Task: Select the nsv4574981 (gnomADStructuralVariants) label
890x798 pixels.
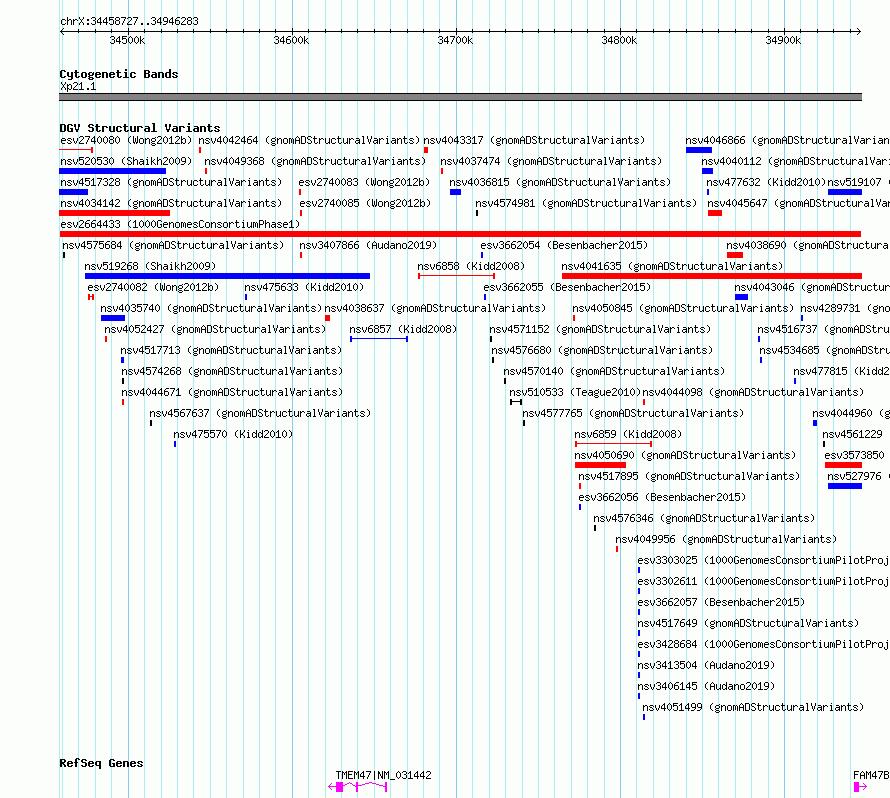Action: pyautogui.click(x=586, y=203)
